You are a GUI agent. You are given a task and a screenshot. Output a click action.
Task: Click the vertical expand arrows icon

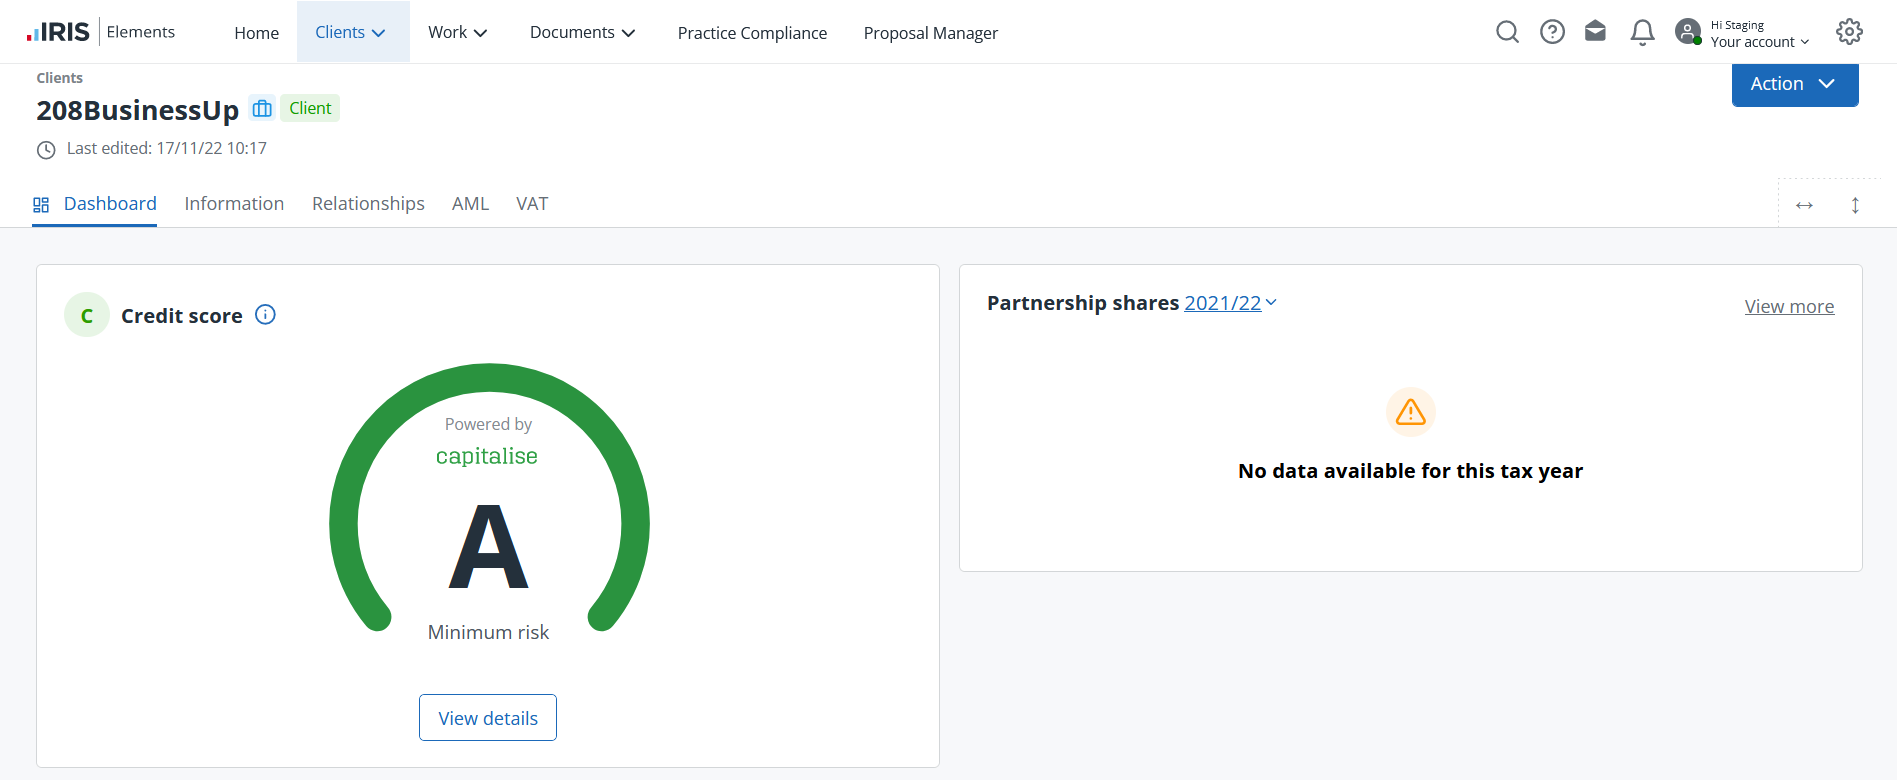(x=1855, y=205)
